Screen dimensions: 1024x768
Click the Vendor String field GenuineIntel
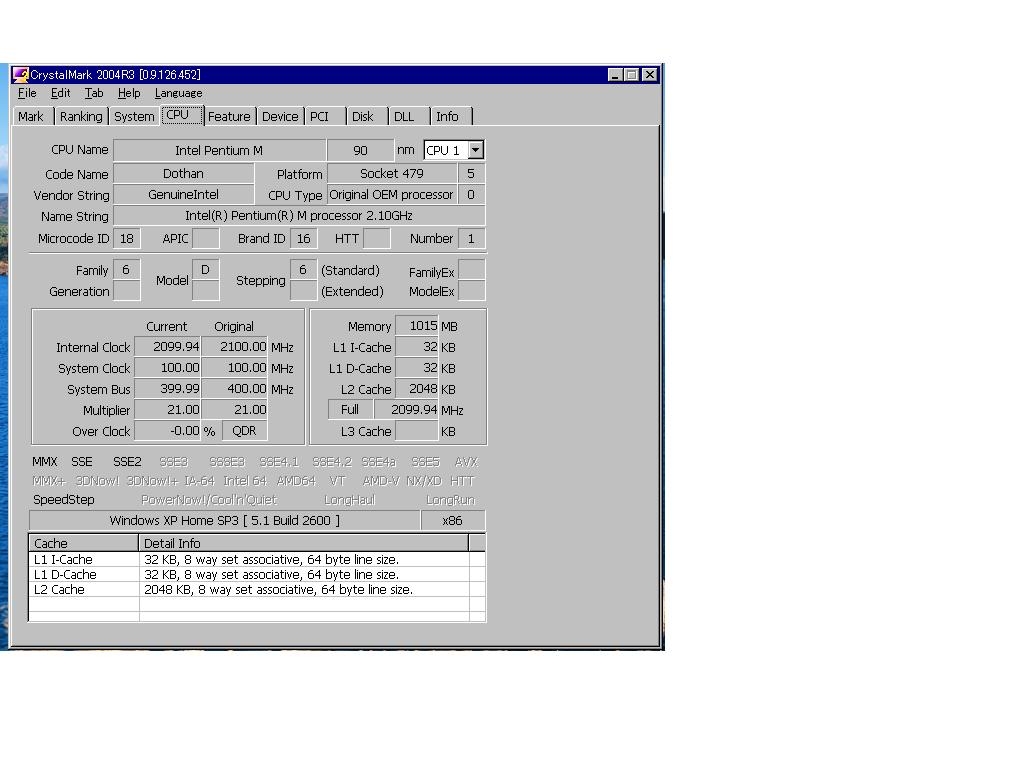click(184, 195)
